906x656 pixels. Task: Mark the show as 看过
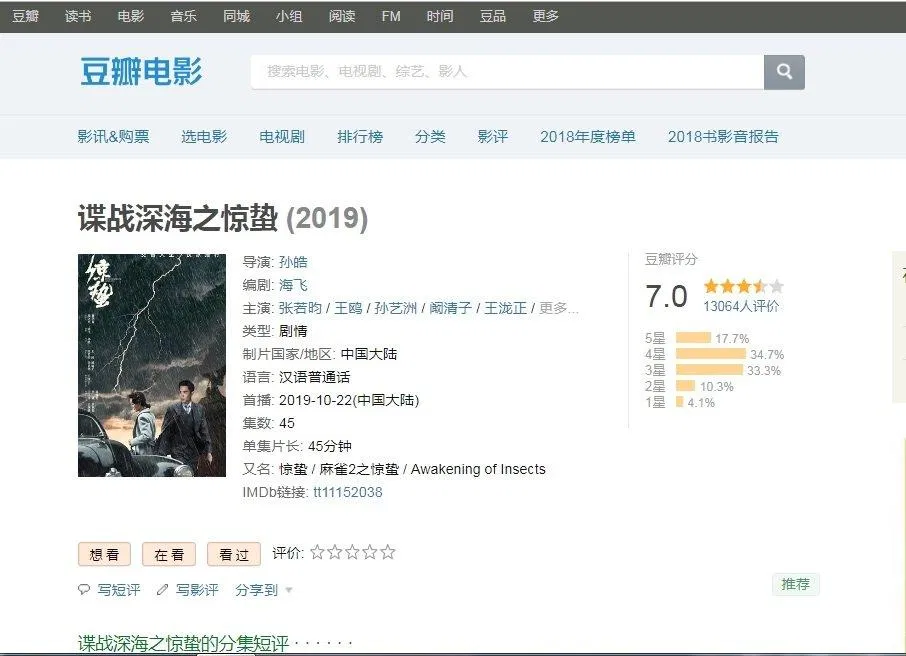pos(234,555)
